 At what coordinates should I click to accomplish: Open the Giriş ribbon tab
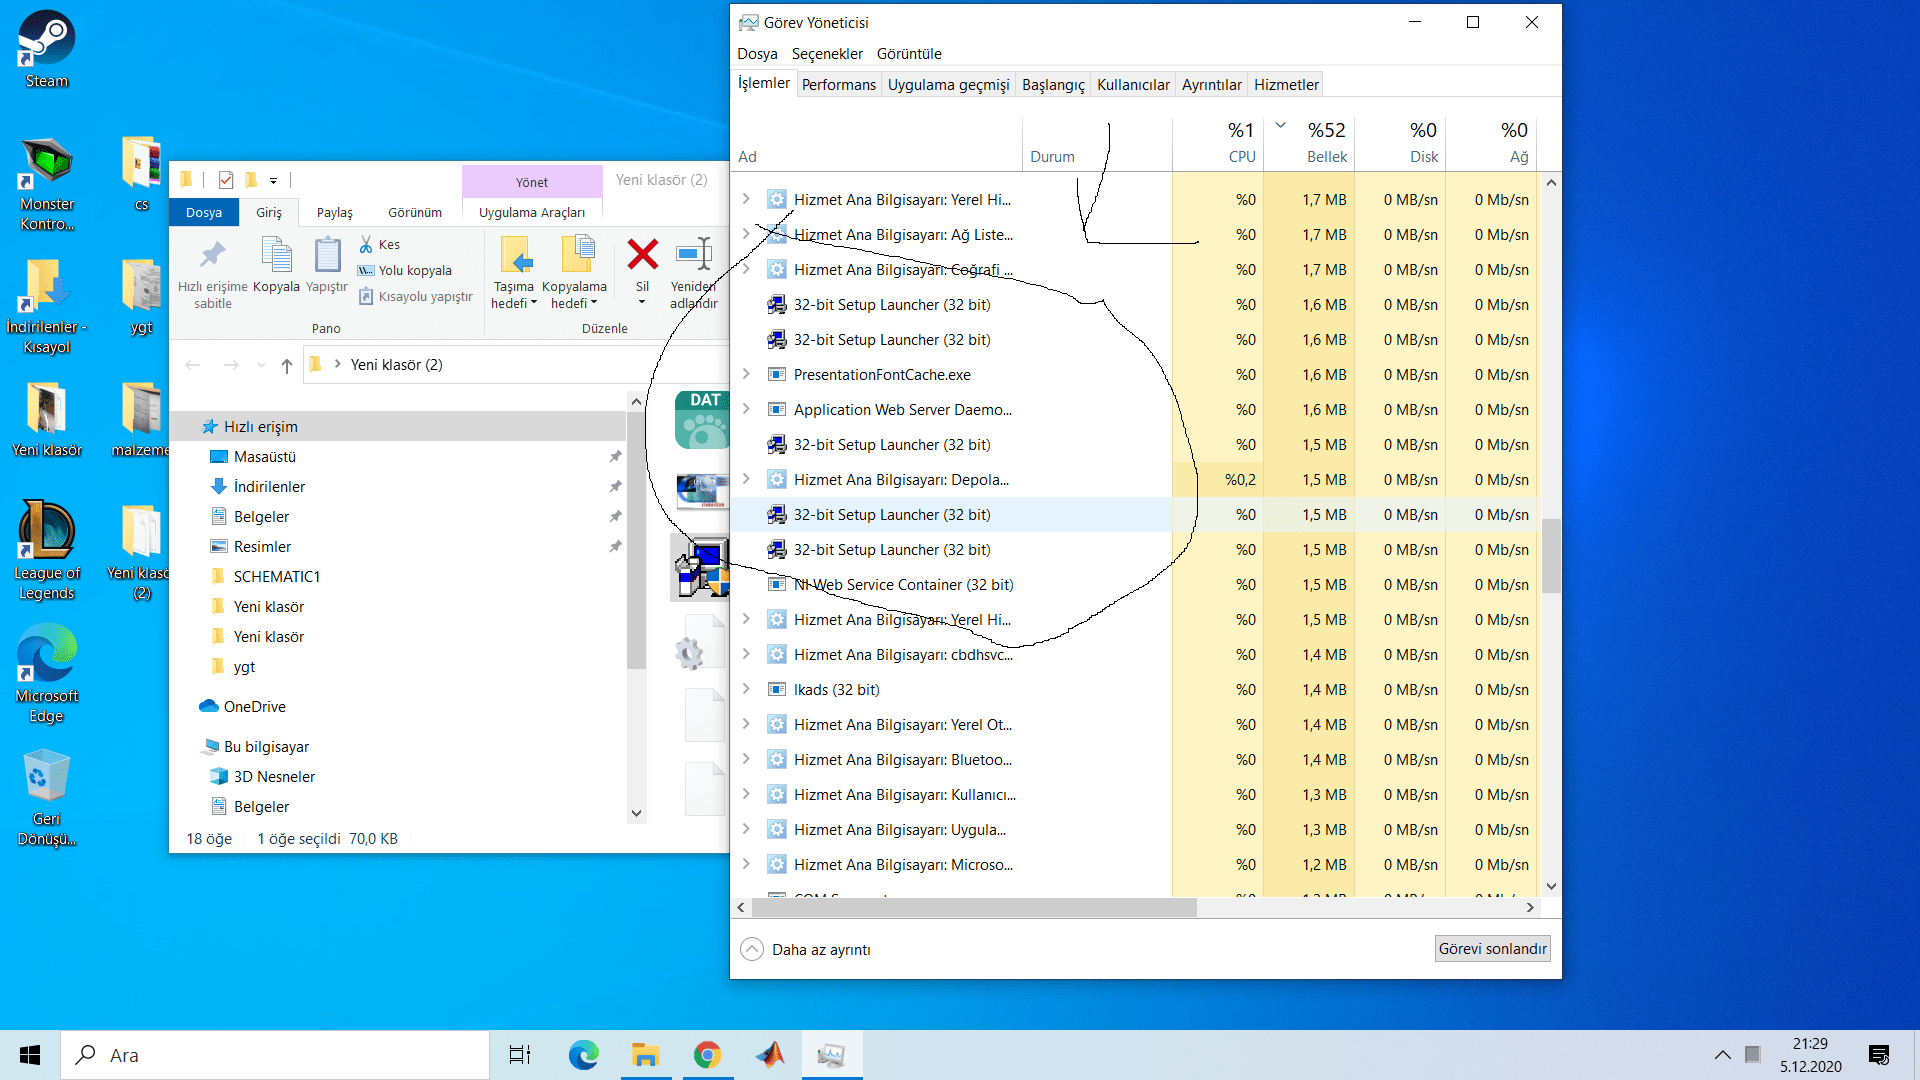coord(269,212)
